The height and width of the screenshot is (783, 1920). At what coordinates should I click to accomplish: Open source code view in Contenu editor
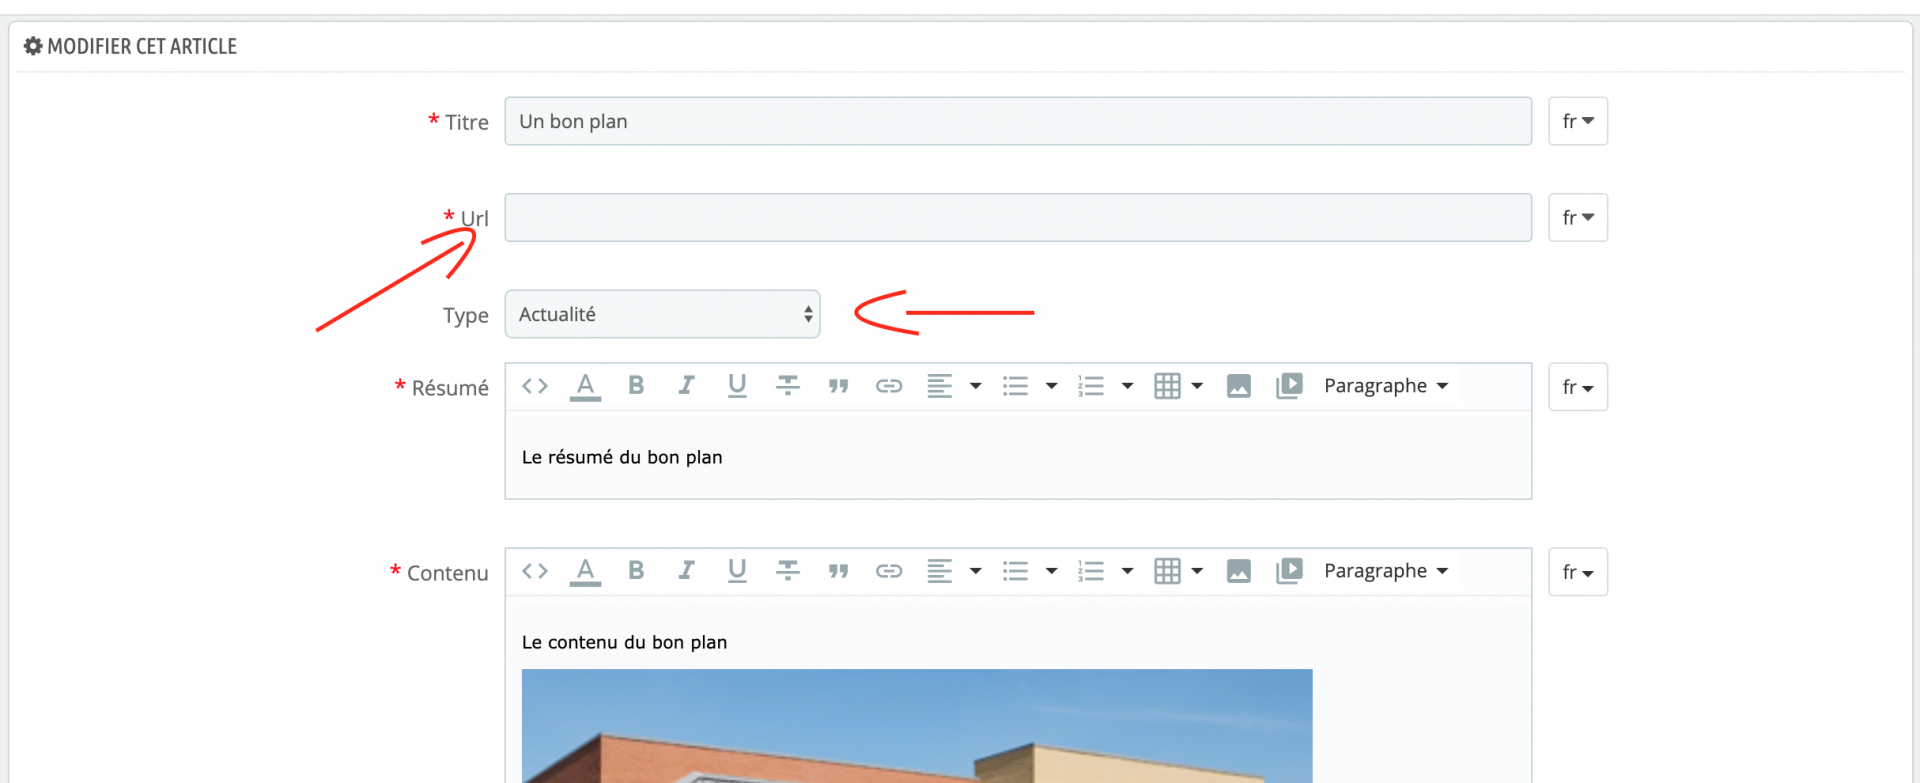click(x=535, y=571)
